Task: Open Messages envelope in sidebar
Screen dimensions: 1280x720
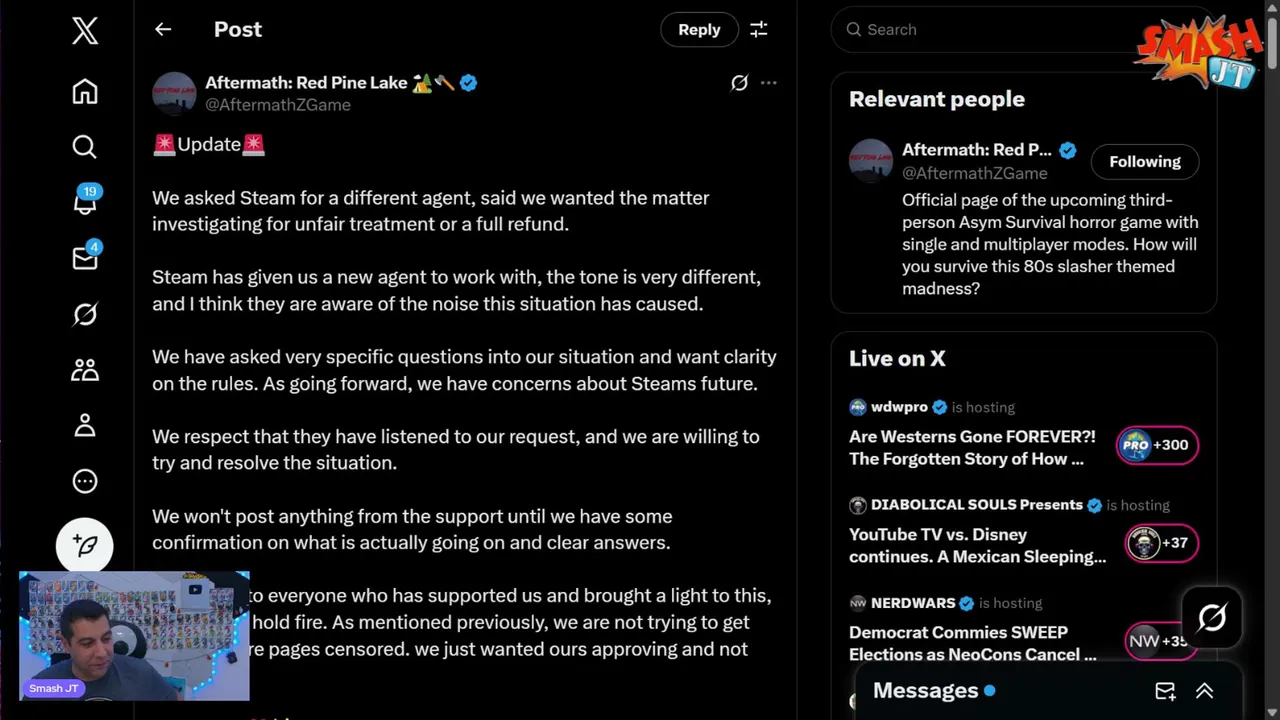Action: (85, 259)
